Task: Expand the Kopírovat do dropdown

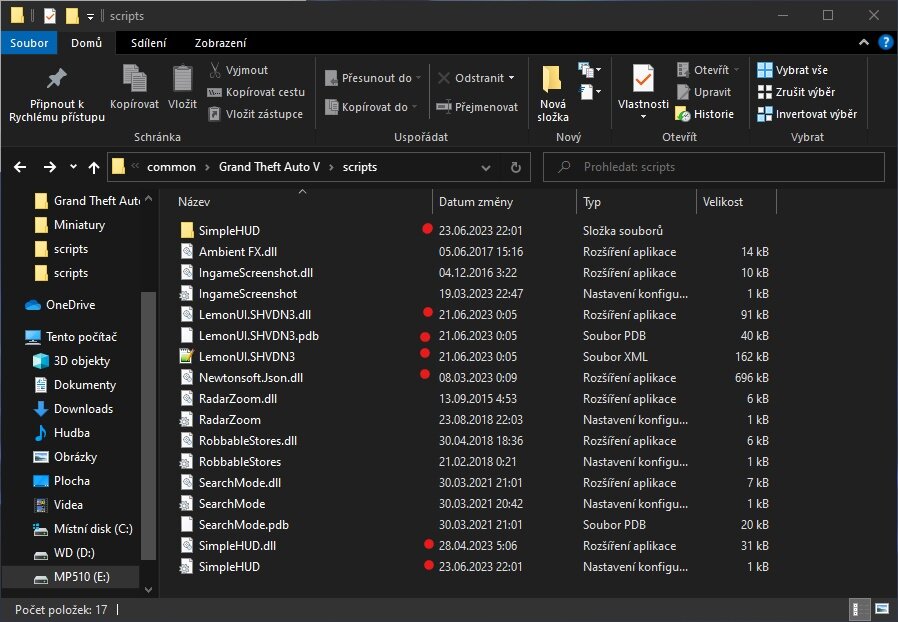Action: point(415,107)
